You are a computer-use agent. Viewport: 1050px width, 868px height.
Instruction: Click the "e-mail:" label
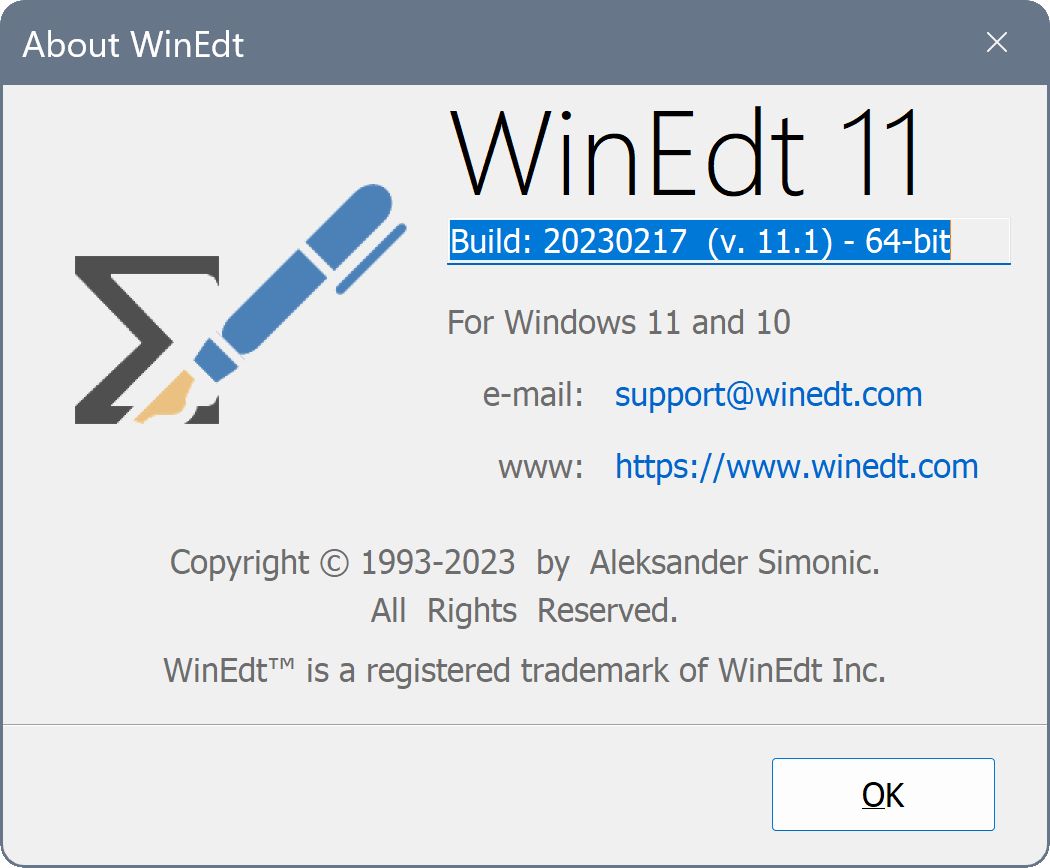(533, 395)
